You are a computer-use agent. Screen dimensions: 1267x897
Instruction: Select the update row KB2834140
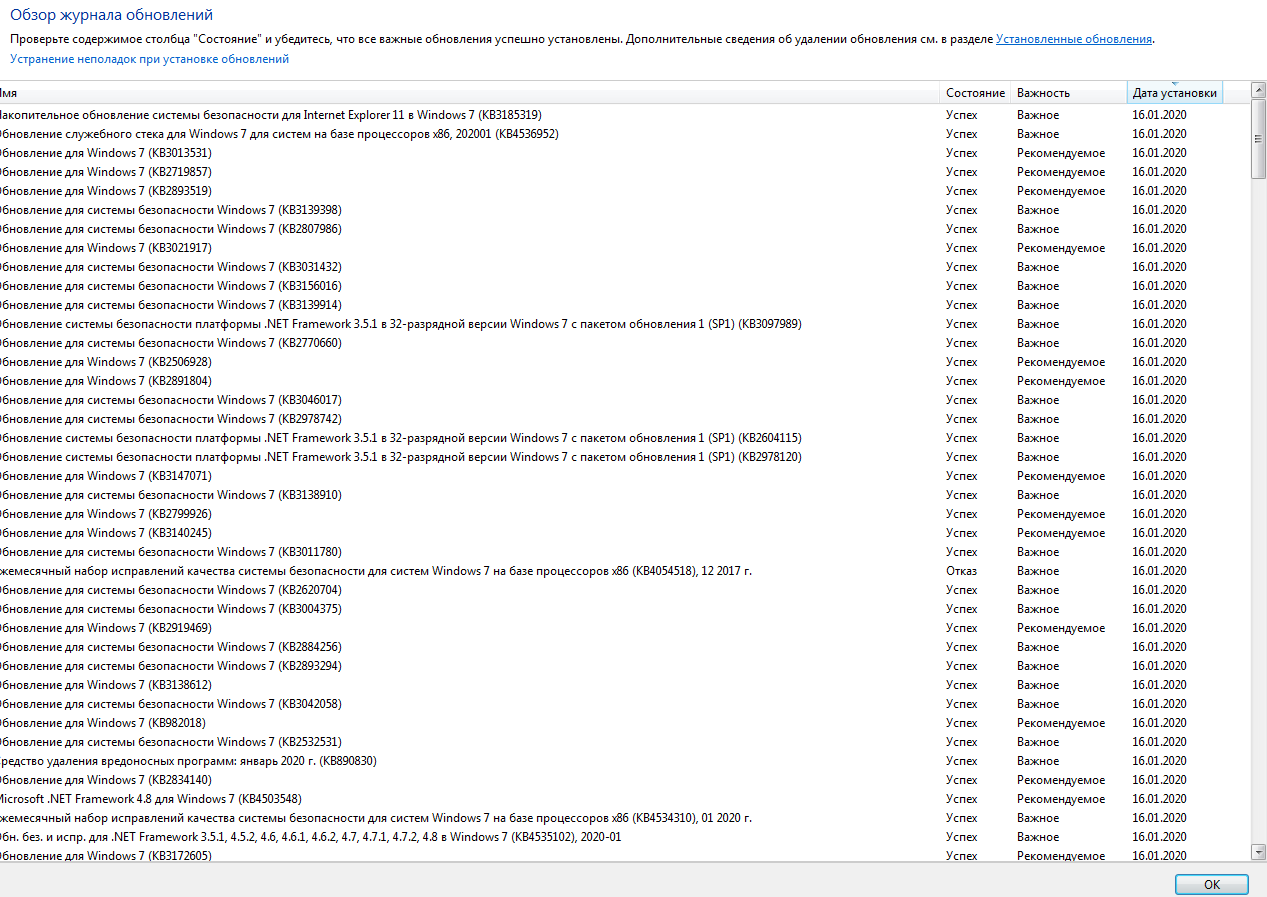625,780
